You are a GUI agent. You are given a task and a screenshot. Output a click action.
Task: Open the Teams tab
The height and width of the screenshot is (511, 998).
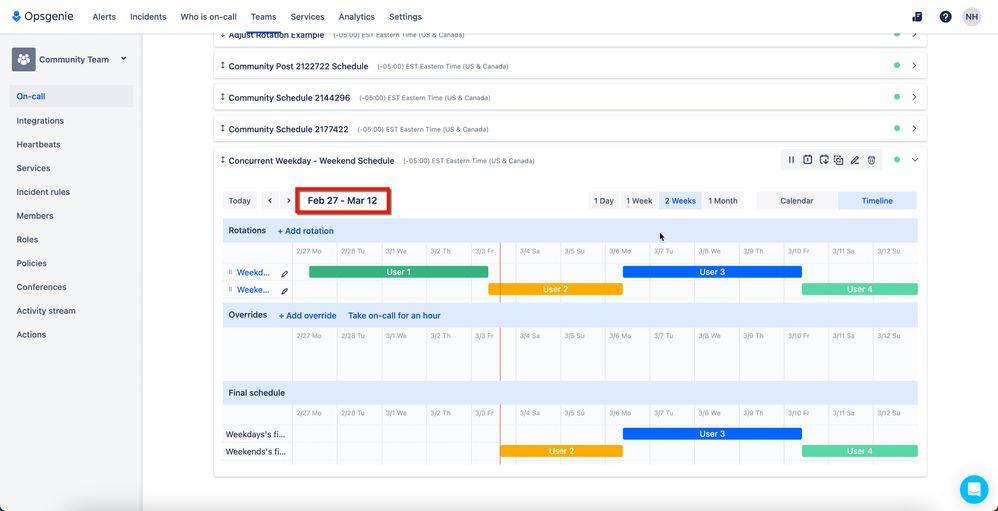(x=264, y=17)
